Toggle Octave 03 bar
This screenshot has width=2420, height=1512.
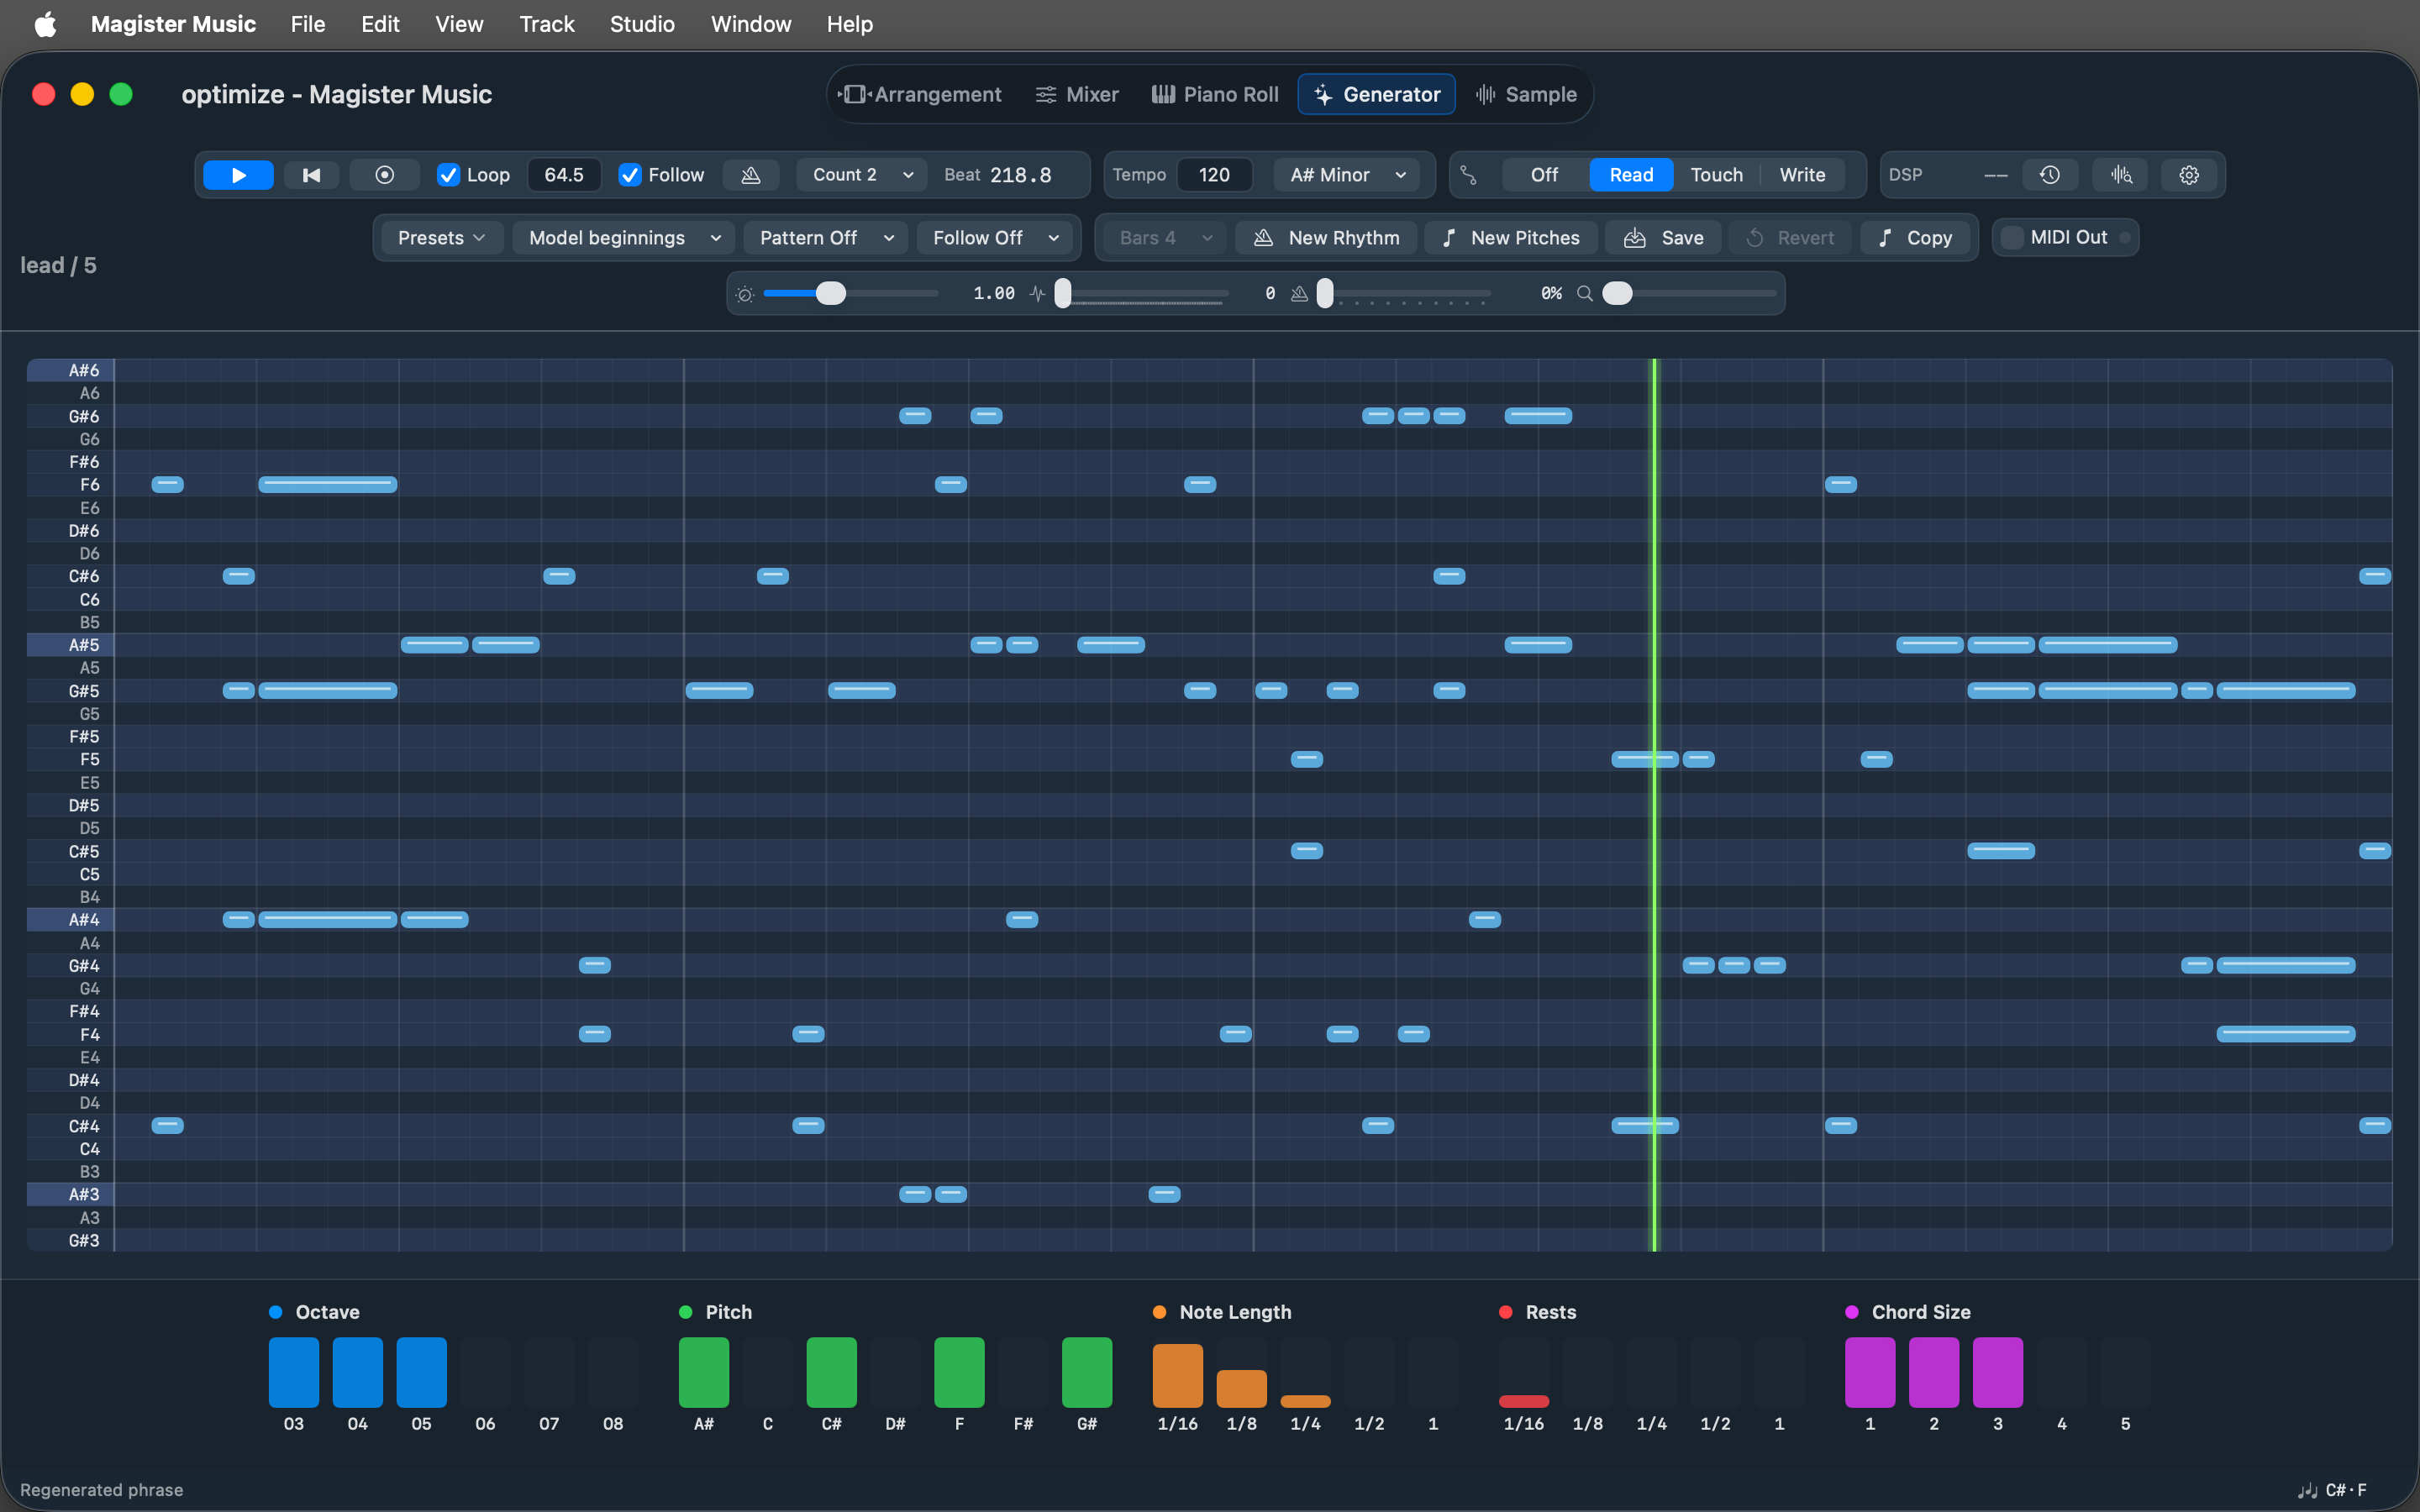point(294,1372)
